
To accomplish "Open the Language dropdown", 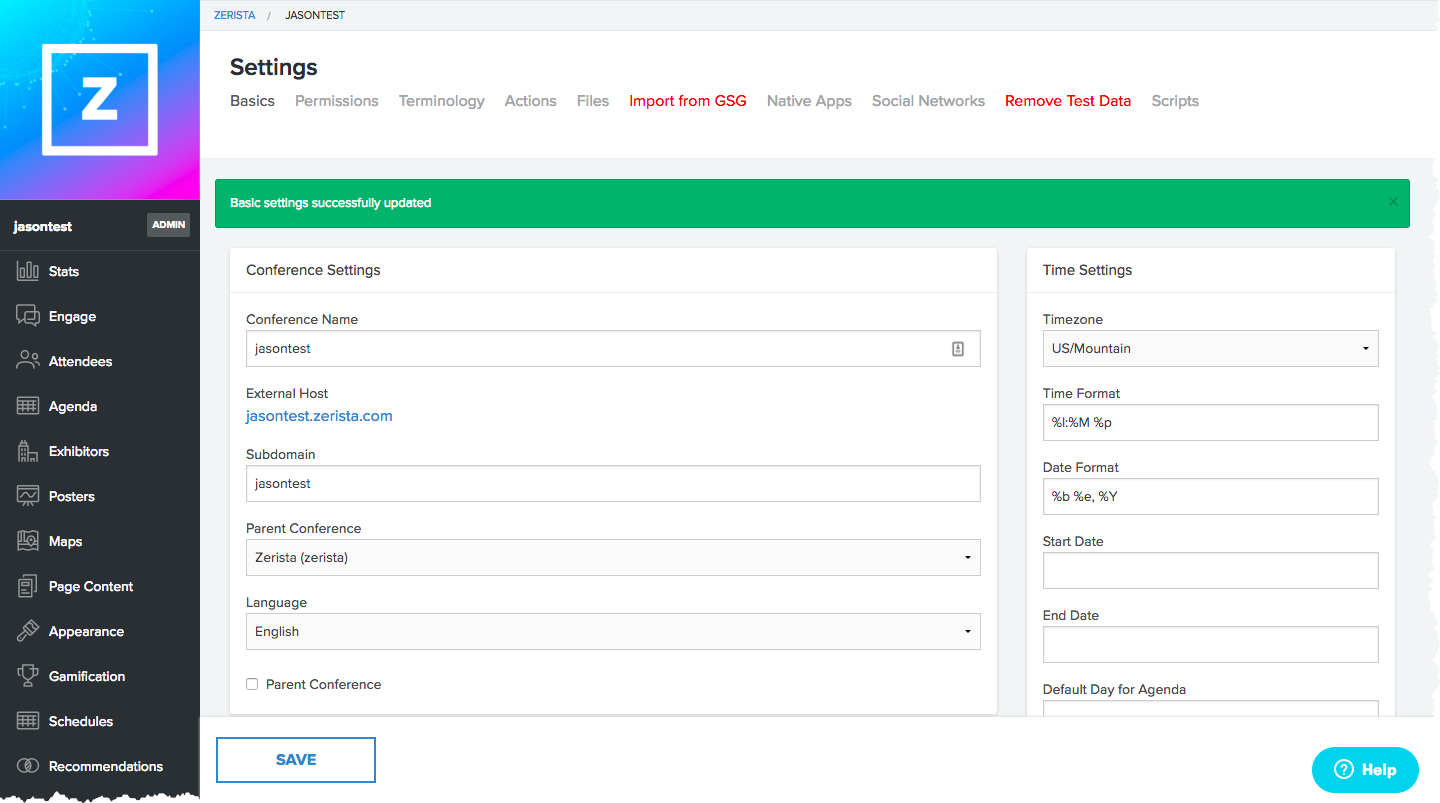I will tap(613, 631).
